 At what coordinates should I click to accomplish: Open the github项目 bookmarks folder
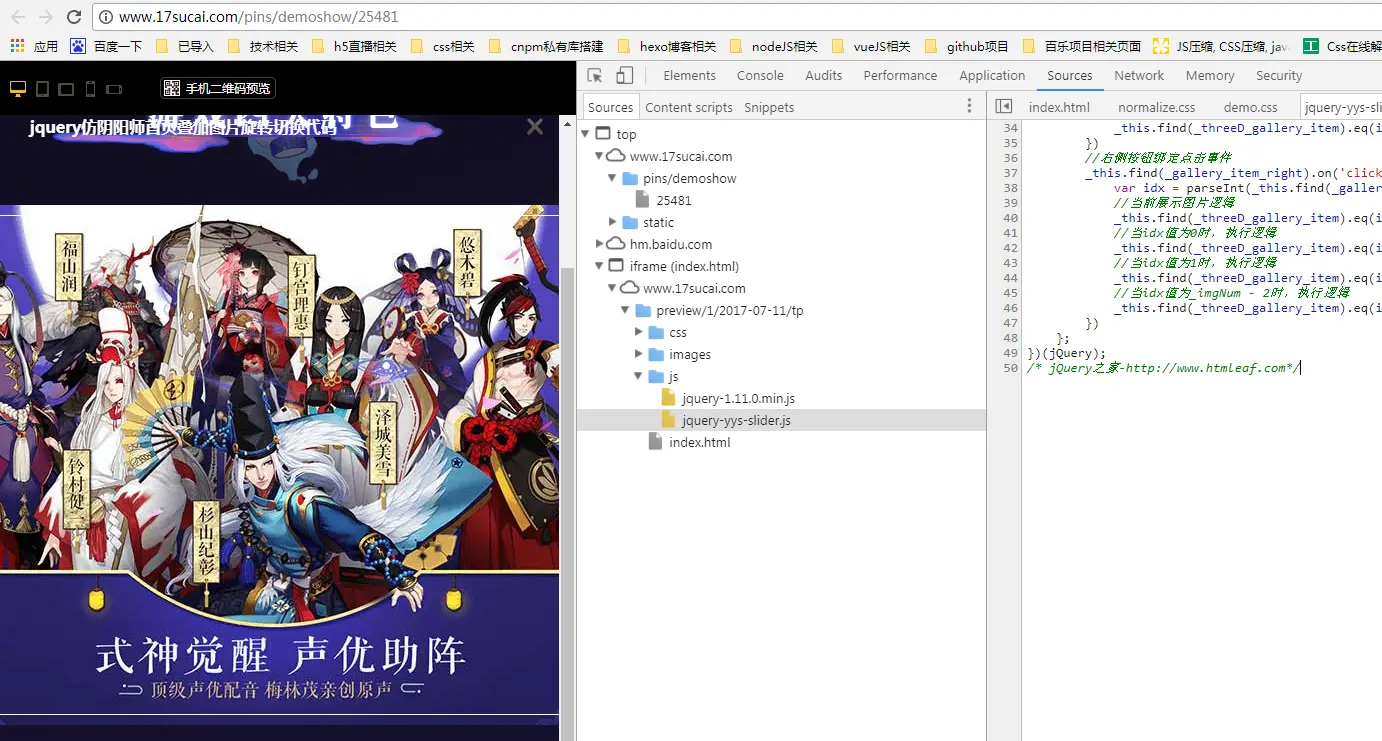click(967, 46)
